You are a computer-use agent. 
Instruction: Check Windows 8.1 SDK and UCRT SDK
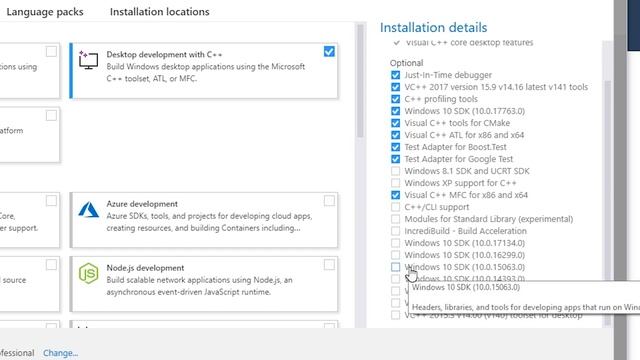(x=395, y=171)
